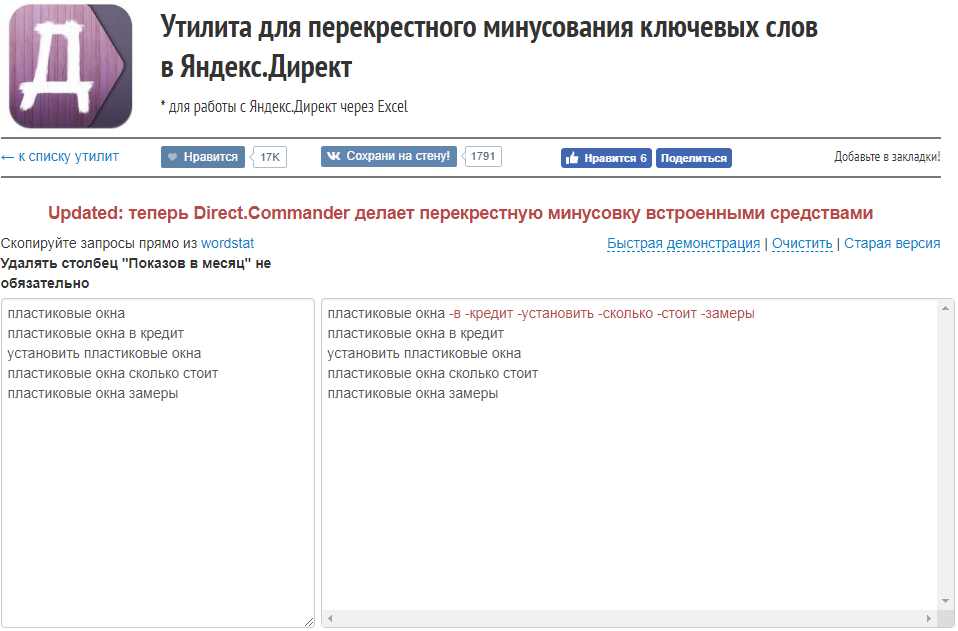Open the wordstat link
958x631 pixels.
click(x=227, y=243)
